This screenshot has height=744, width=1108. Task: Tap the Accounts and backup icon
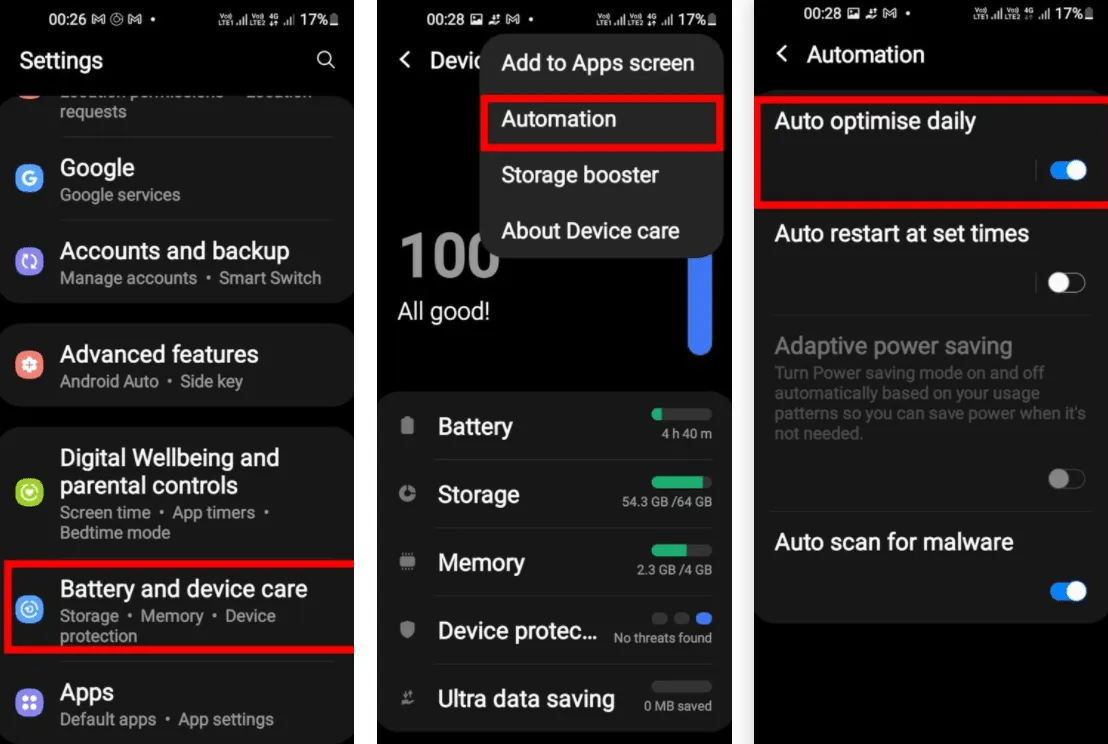click(29, 262)
